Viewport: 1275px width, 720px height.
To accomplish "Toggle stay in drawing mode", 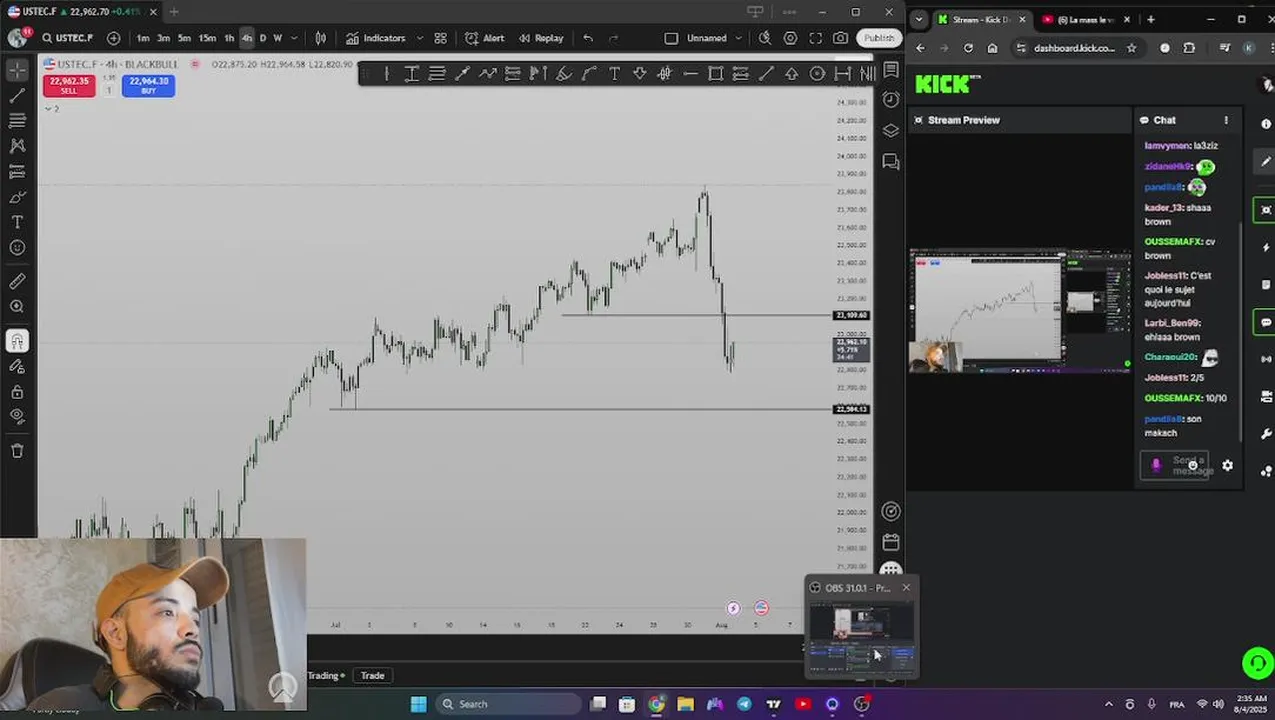I will (x=17, y=367).
